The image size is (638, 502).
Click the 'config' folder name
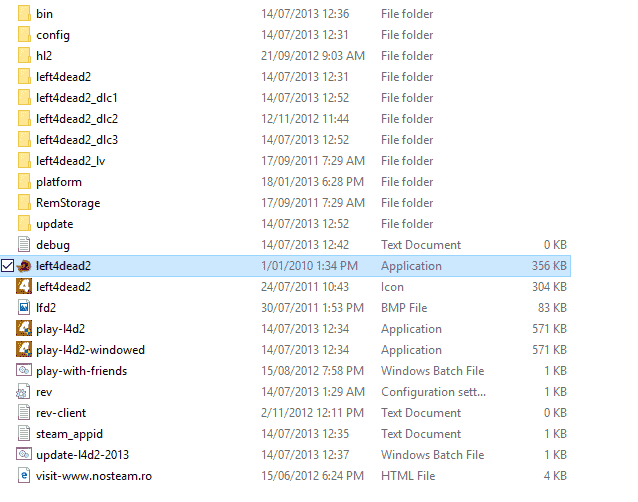click(x=53, y=35)
